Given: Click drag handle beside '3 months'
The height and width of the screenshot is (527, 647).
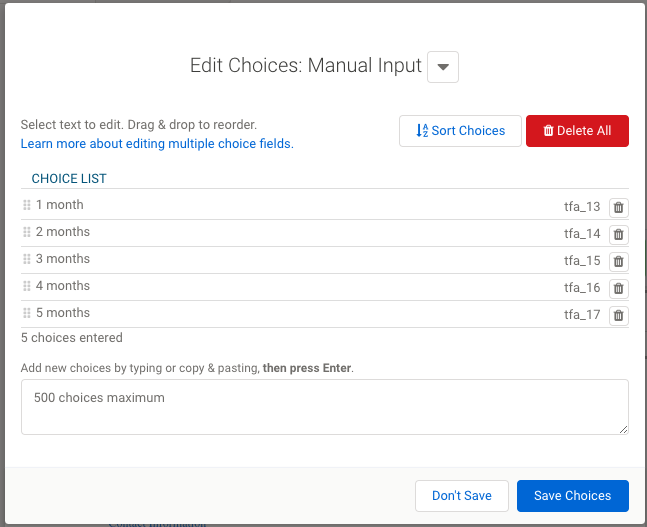Looking at the screenshot, I should (27, 259).
